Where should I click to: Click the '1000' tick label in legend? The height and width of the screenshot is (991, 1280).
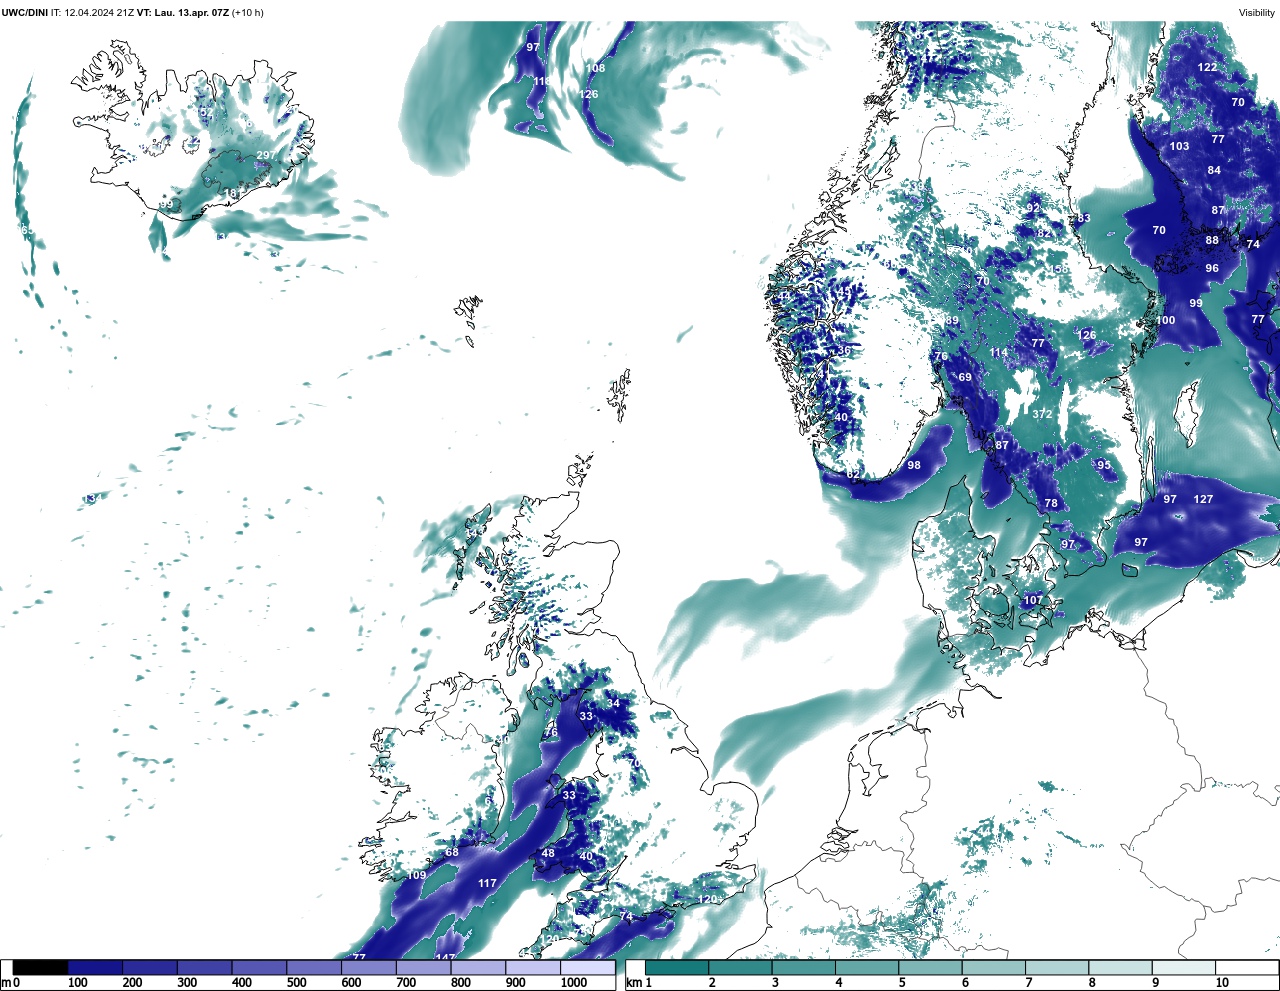574,983
